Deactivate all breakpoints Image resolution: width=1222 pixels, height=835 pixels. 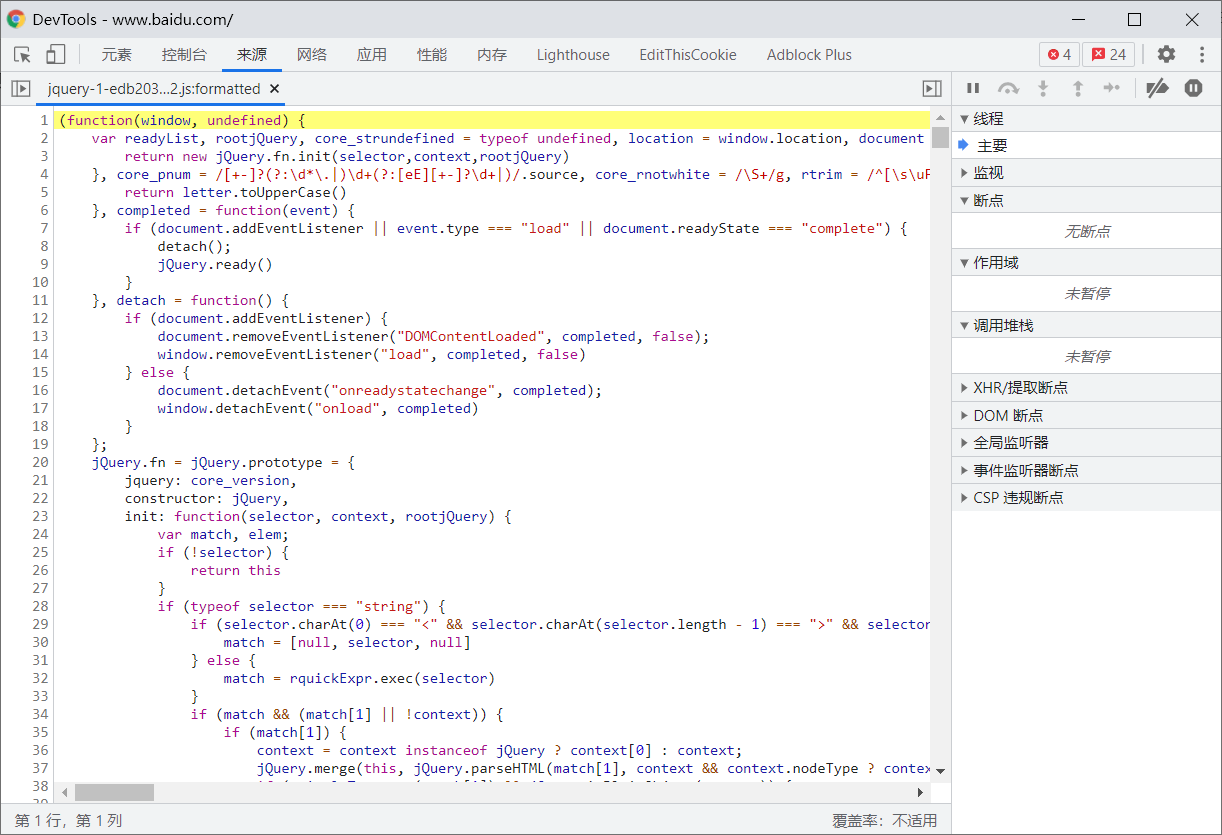(1157, 89)
